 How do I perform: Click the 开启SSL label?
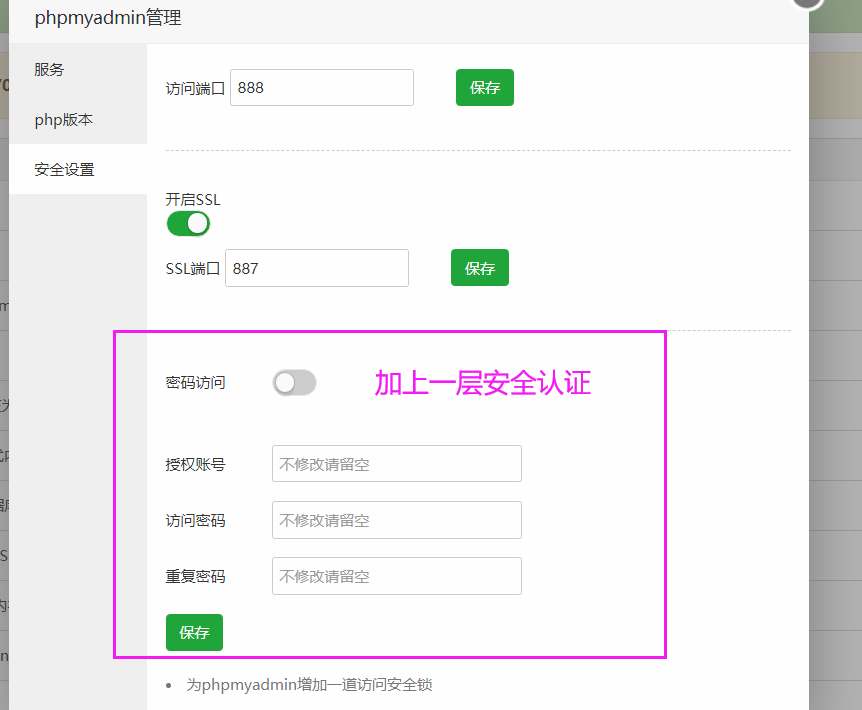(193, 199)
